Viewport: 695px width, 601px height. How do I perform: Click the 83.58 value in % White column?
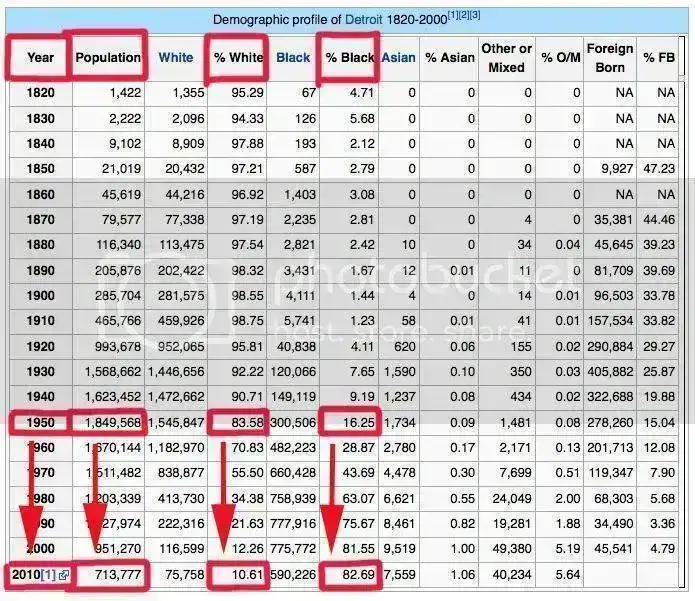(240, 423)
